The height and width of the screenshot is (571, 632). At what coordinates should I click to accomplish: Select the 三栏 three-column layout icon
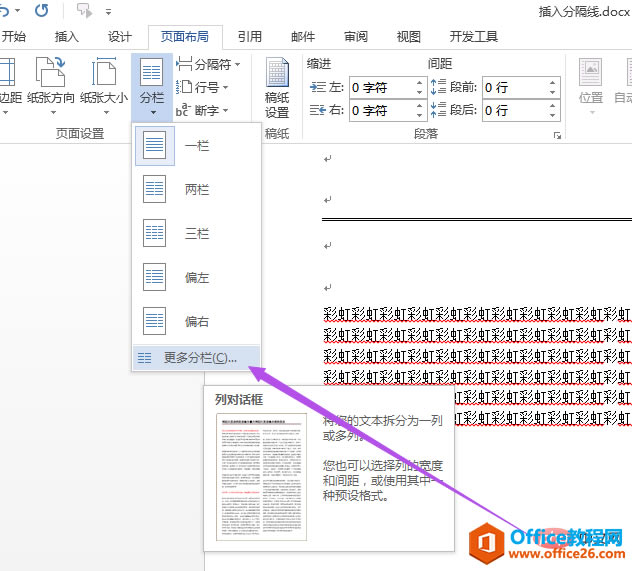coord(155,233)
